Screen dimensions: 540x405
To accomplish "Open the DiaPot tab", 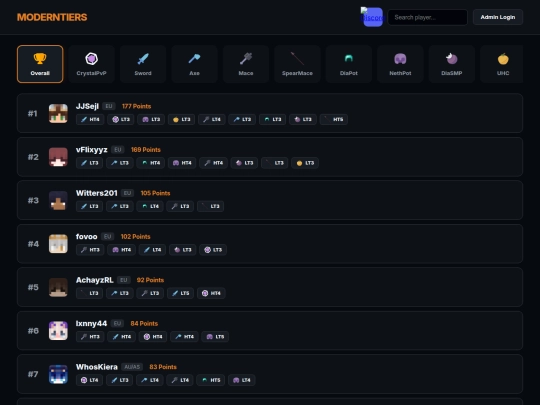I will tap(349, 64).
